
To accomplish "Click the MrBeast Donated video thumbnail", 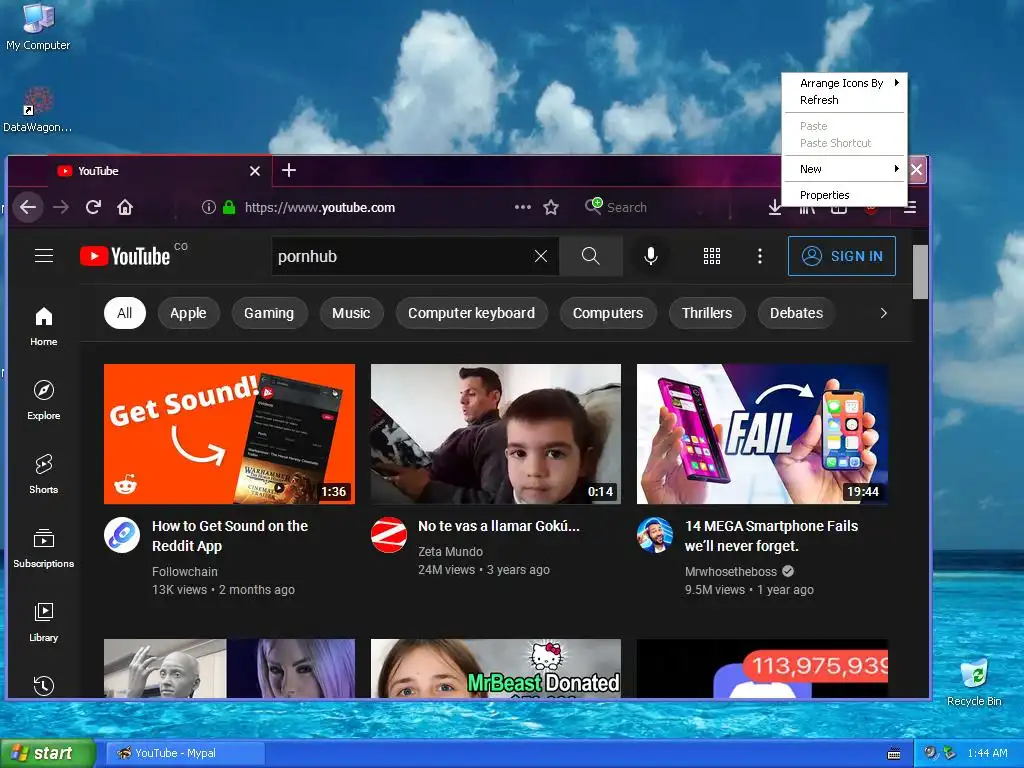I will [x=496, y=668].
